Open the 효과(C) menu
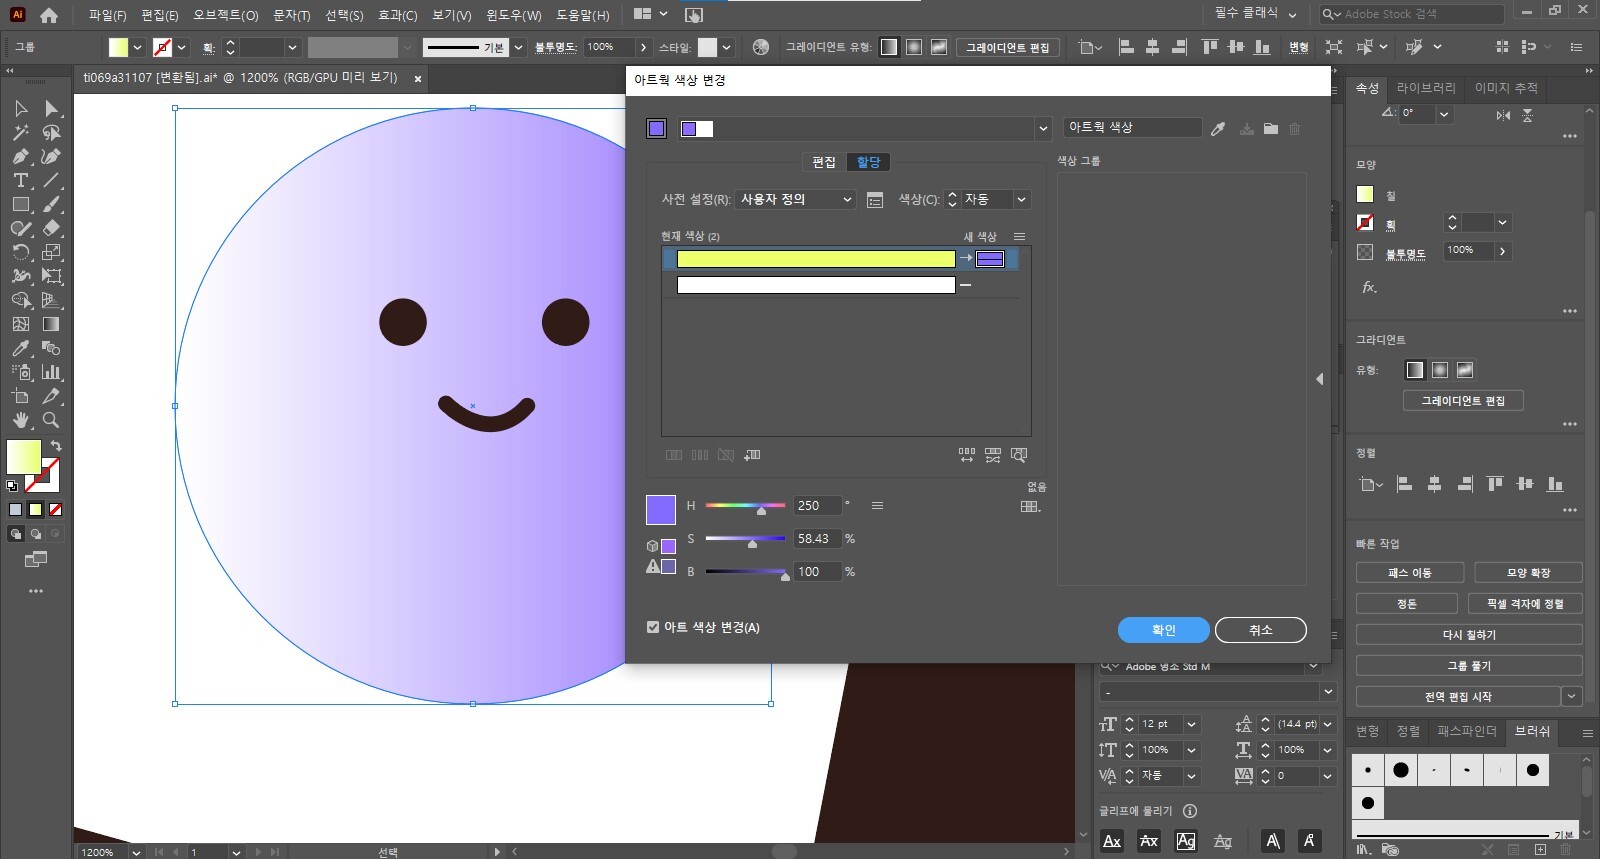Image resolution: width=1600 pixels, height=859 pixels. 397,15
